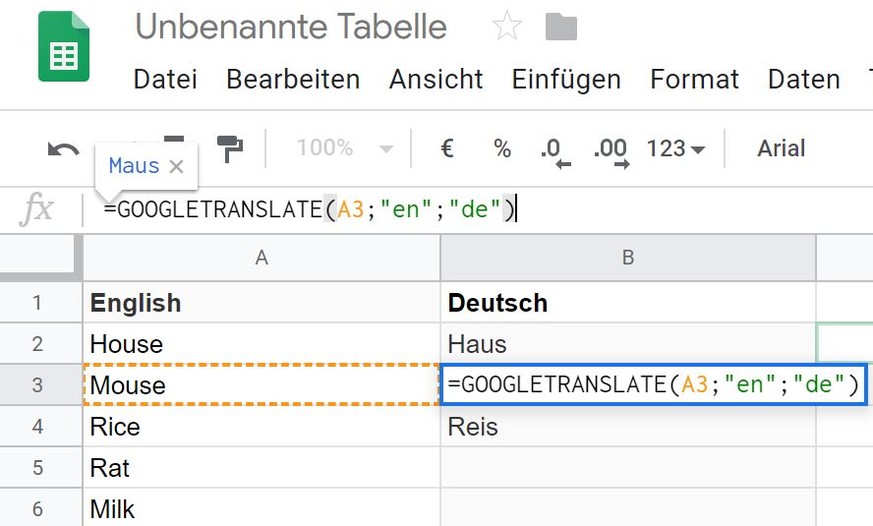Increase decimal places button
Image resolution: width=873 pixels, height=526 pixels.
[x=609, y=150]
